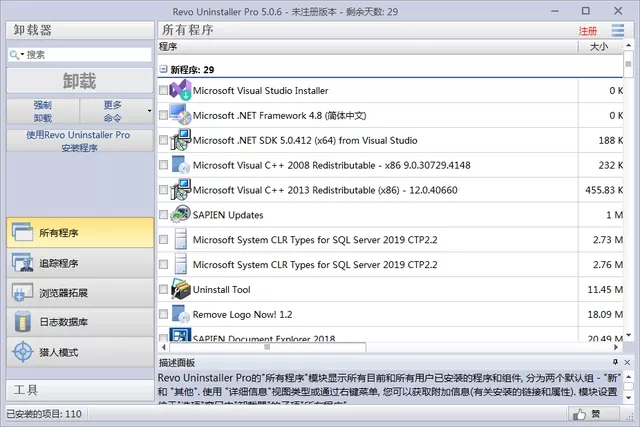
Task: Collapse the 卸载器 panel header
Action: pyautogui.click(x=80, y=30)
